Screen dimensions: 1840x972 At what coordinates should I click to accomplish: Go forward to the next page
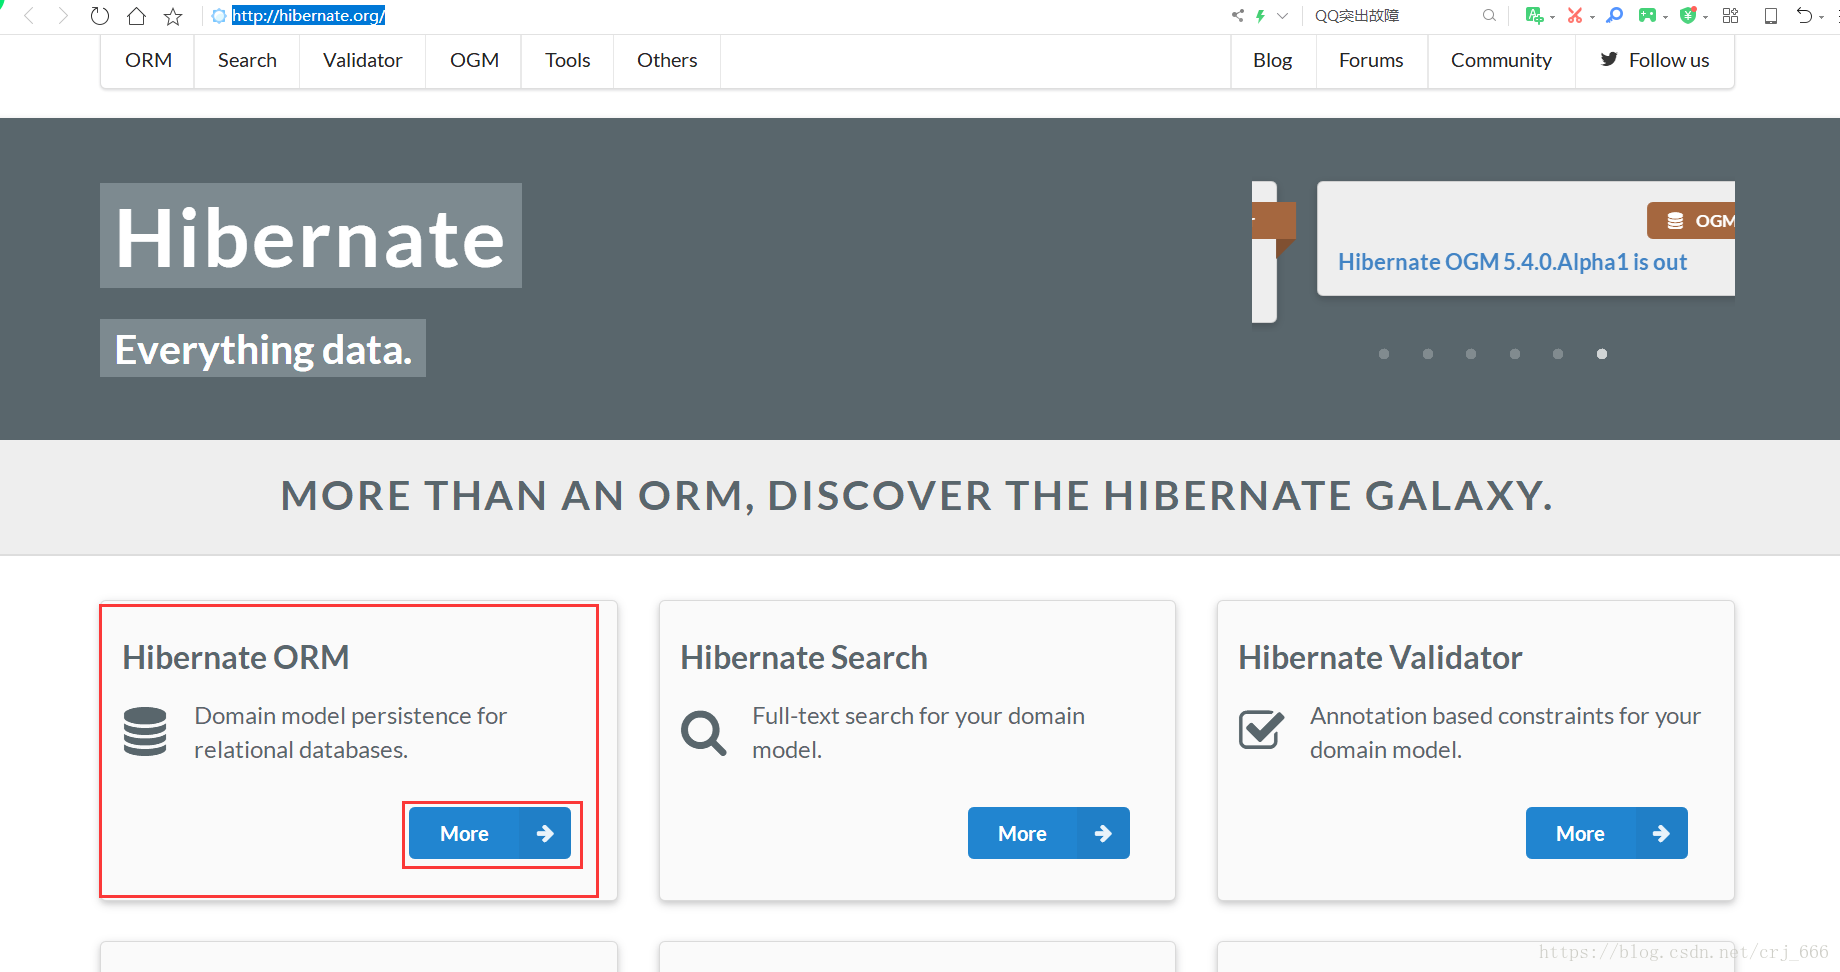tap(63, 16)
